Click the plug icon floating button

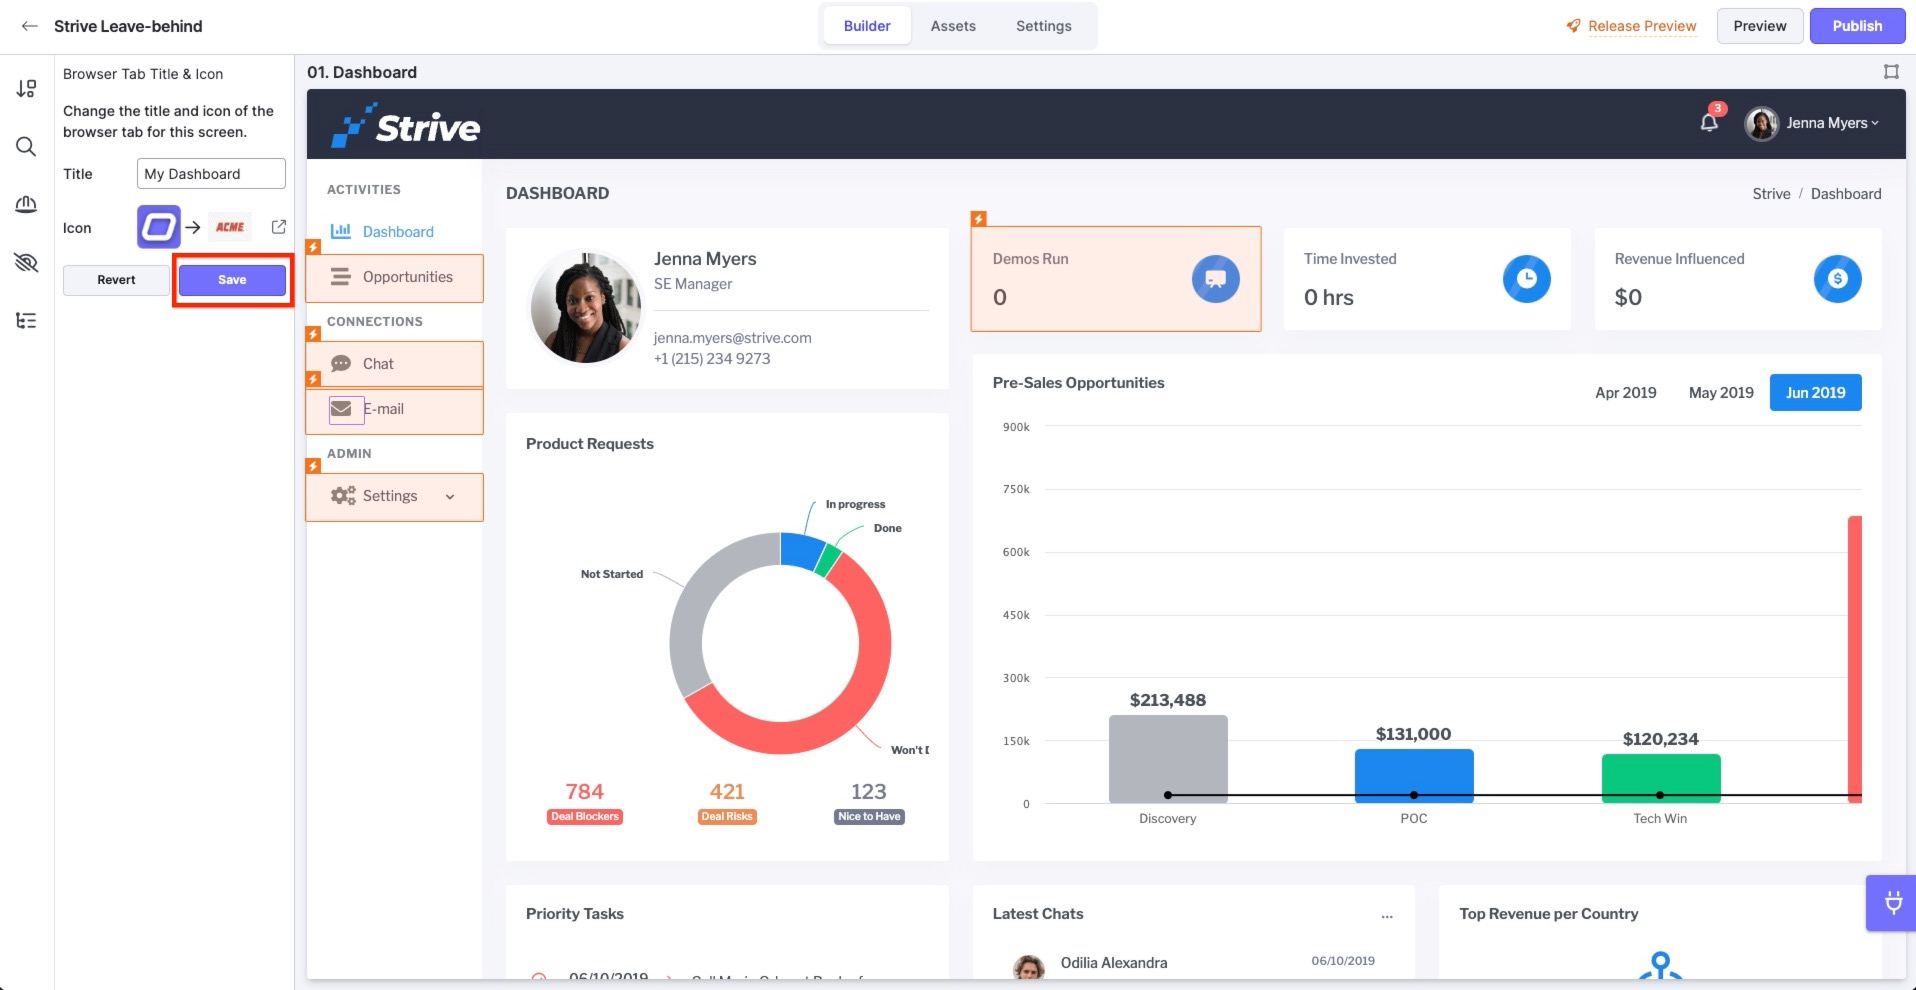(1893, 903)
